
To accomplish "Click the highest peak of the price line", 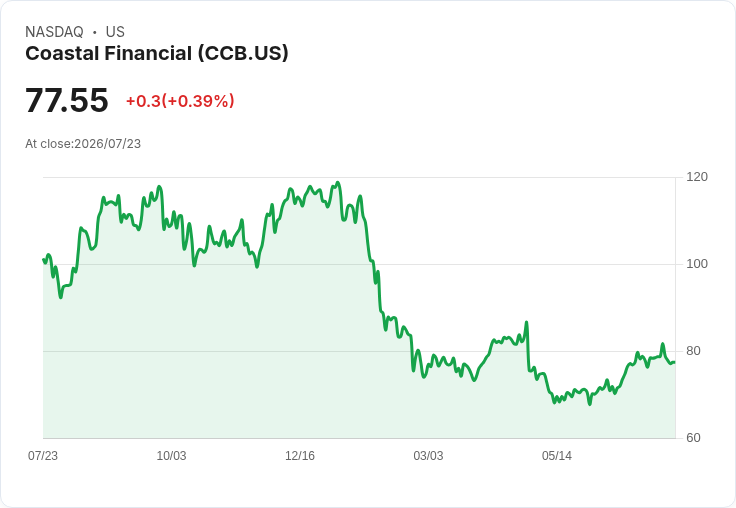I will tap(338, 183).
